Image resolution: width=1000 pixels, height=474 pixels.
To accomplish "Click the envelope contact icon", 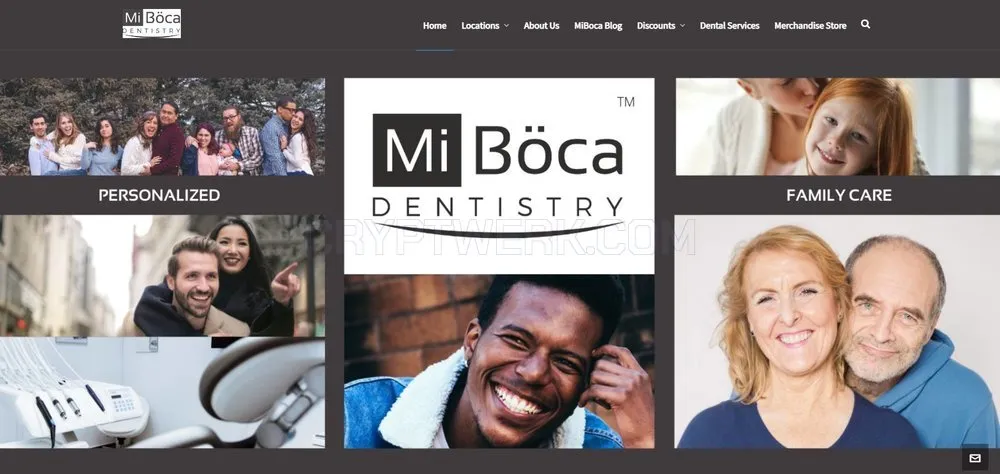I will [975, 458].
